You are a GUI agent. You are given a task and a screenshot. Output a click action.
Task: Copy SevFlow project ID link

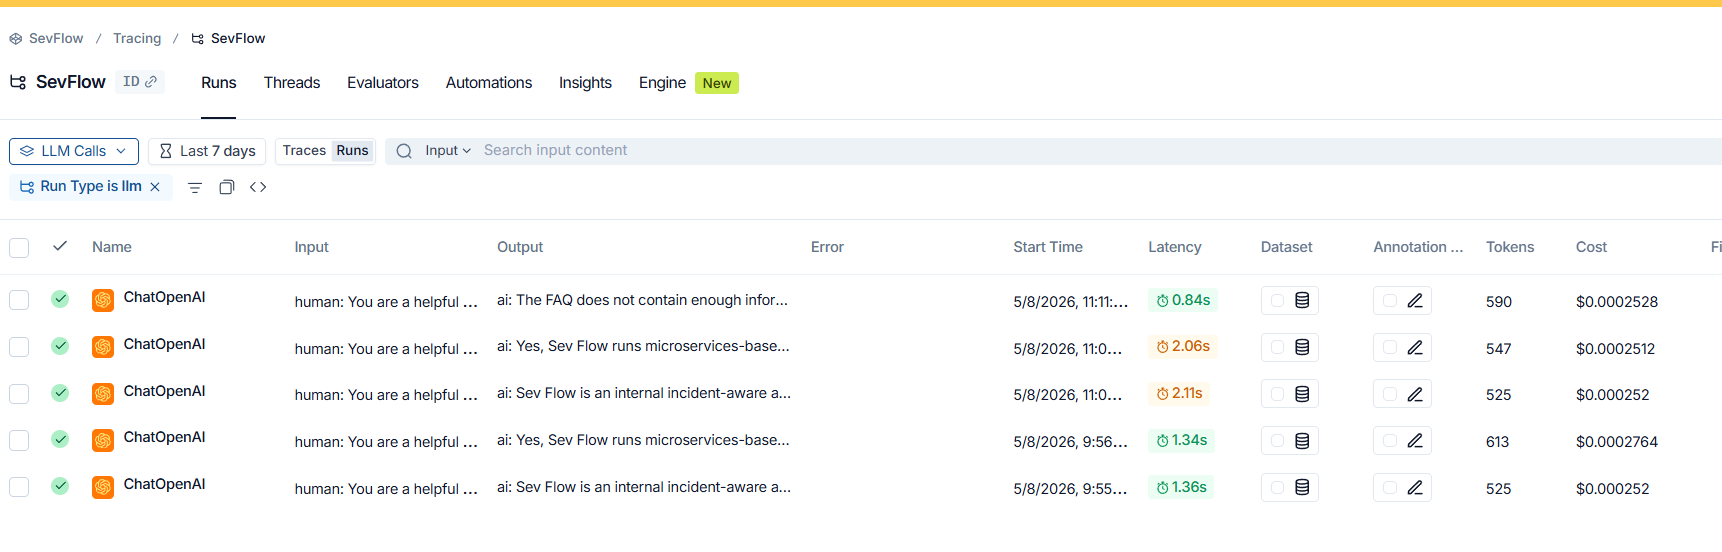click(140, 82)
